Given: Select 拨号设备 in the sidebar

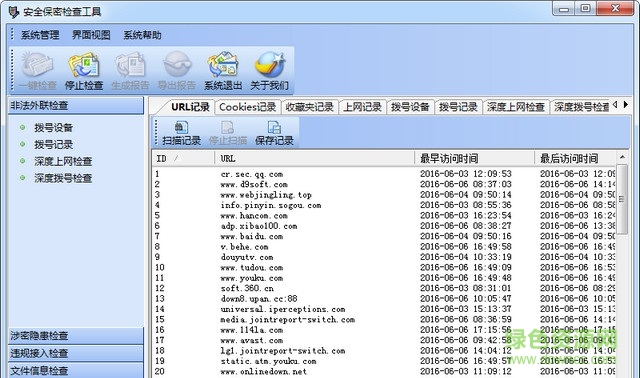Looking at the screenshot, I should point(53,128).
